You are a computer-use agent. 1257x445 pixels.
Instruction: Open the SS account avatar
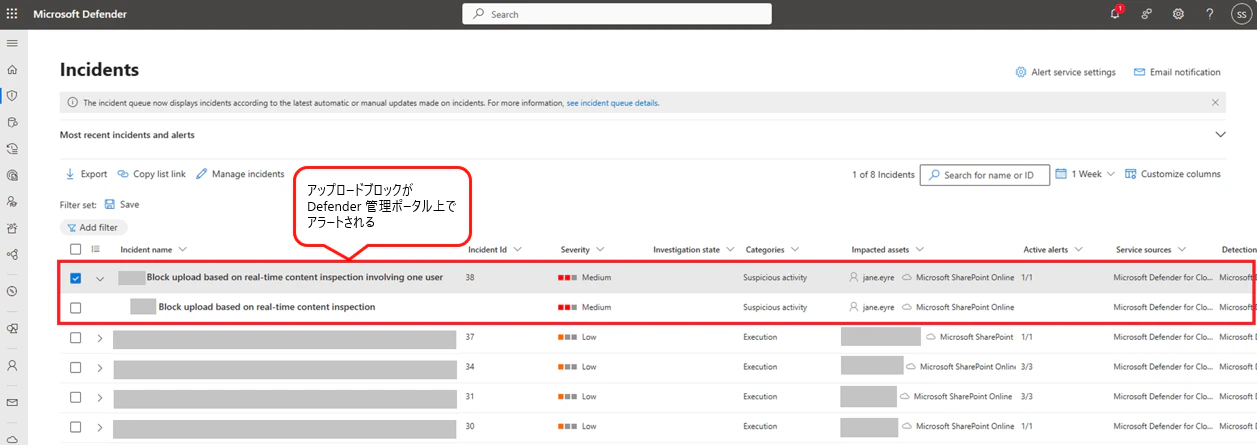coord(1240,14)
